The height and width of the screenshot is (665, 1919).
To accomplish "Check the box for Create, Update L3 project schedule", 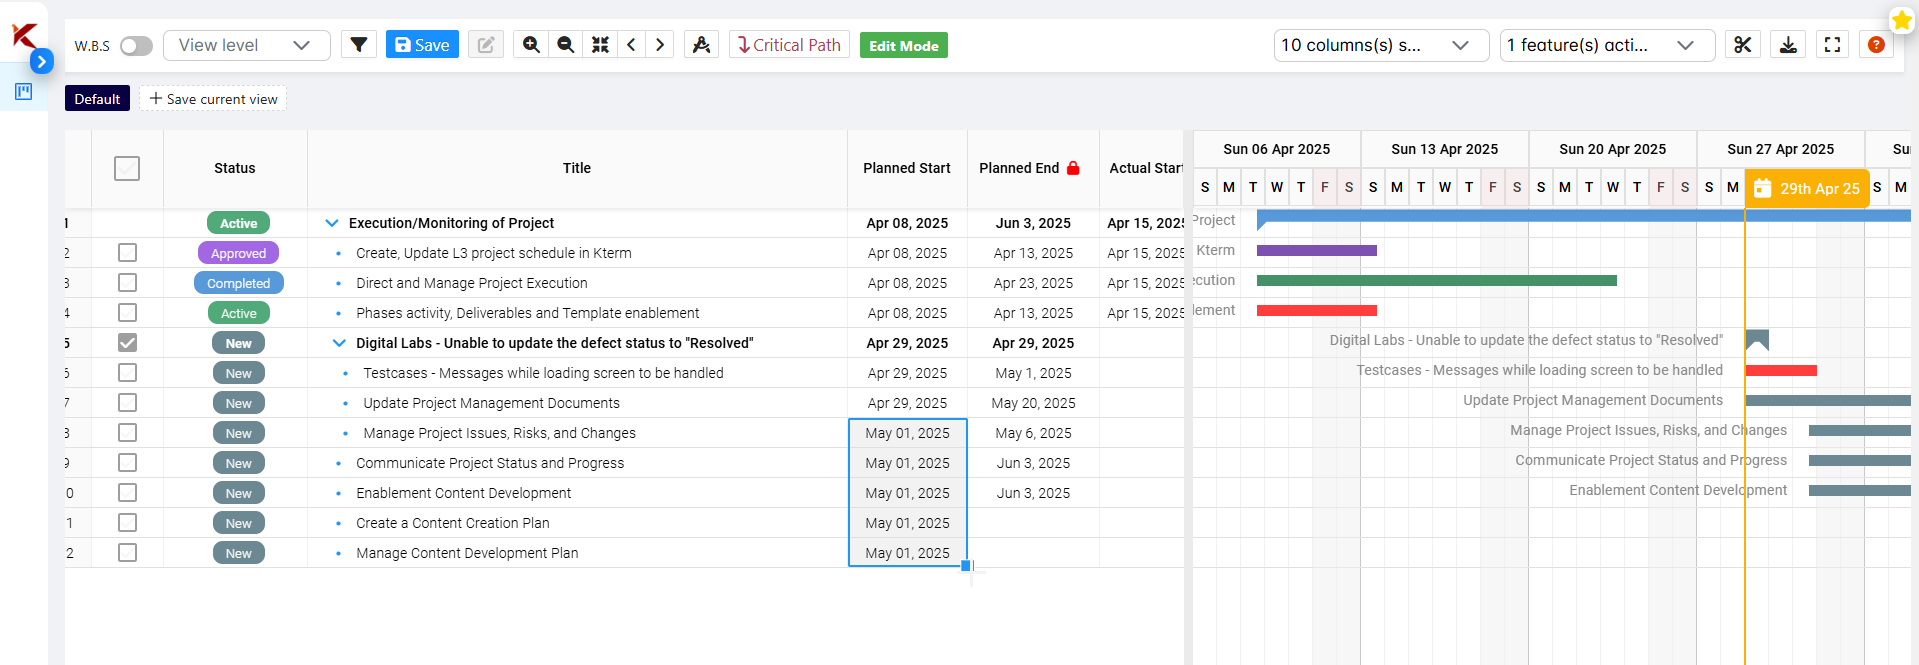I will 127,253.
